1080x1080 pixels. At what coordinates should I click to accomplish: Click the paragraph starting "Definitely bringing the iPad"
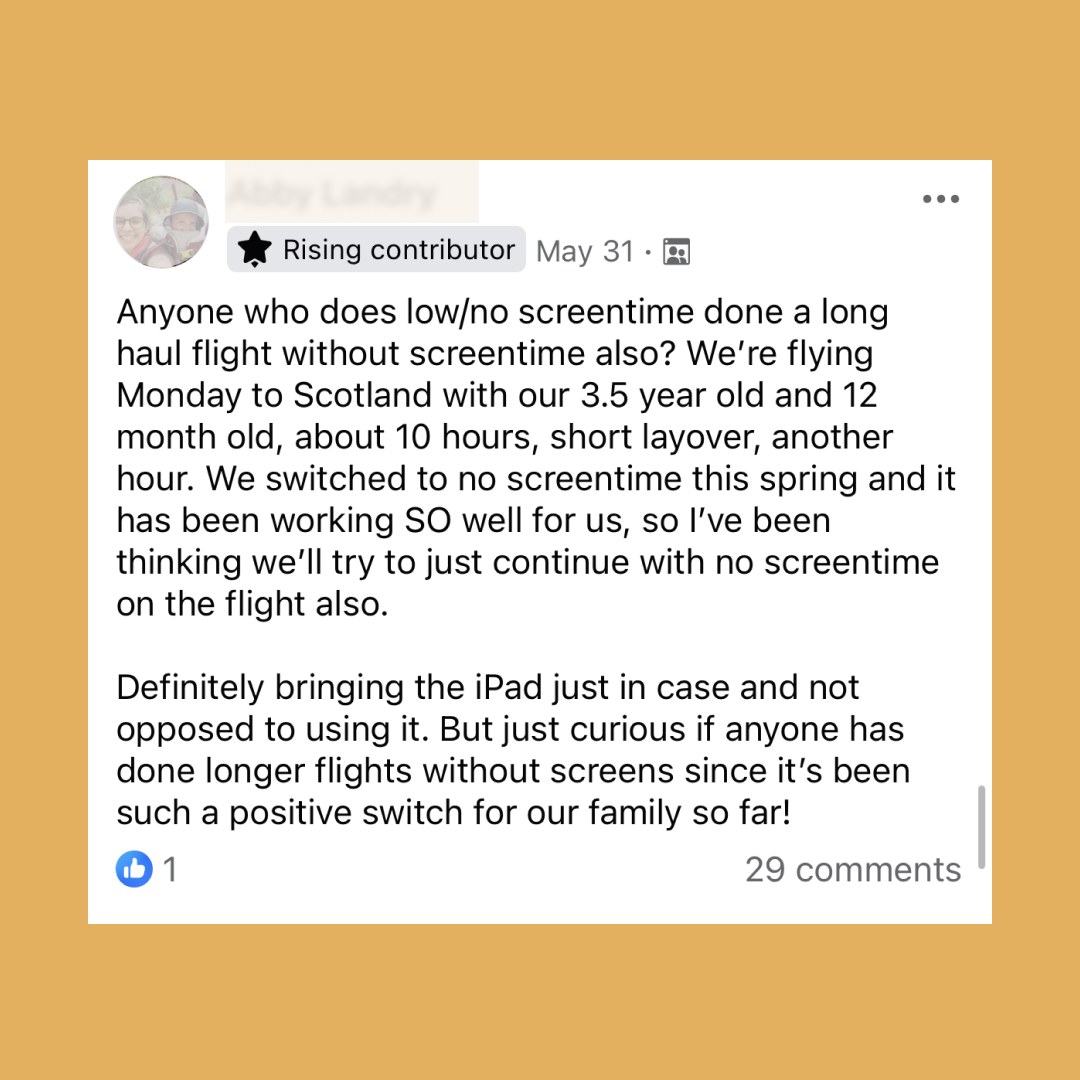(x=488, y=688)
